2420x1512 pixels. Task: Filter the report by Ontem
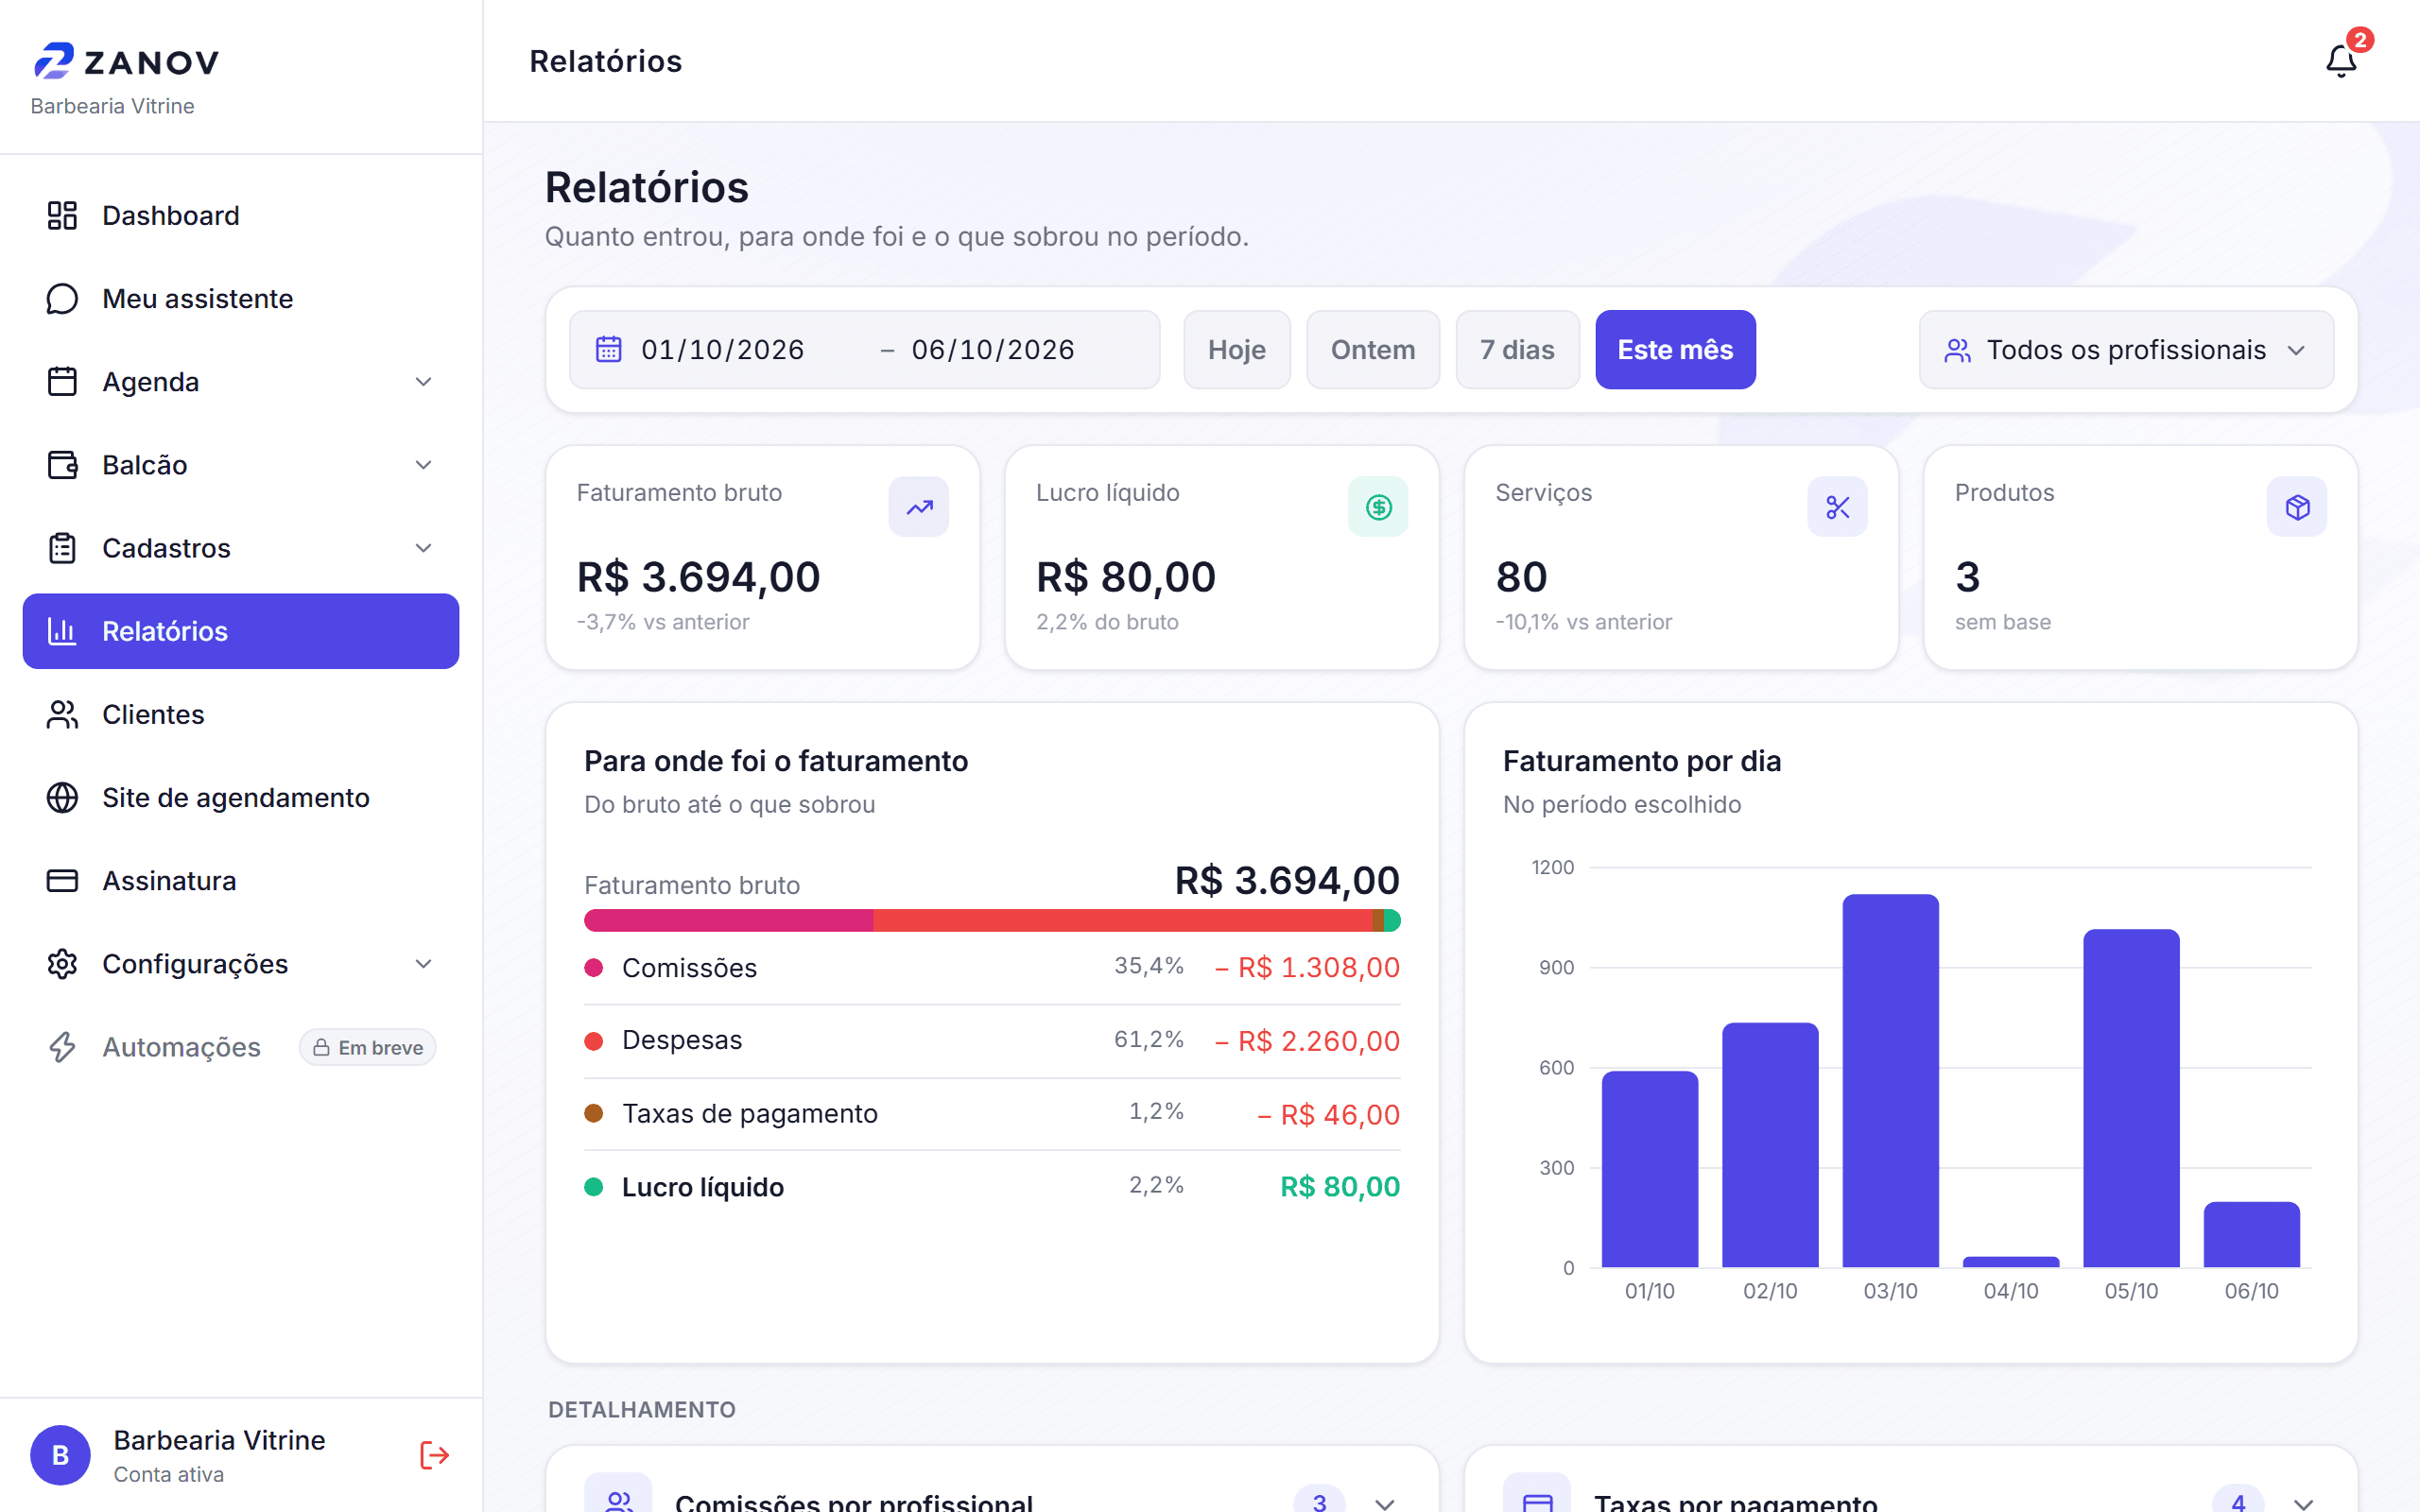[x=1373, y=349]
